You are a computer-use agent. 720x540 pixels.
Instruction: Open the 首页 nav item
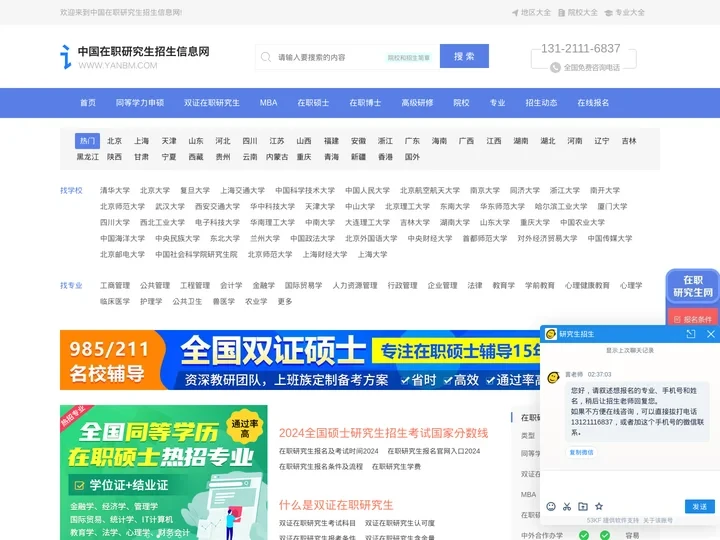(x=88, y=103)
